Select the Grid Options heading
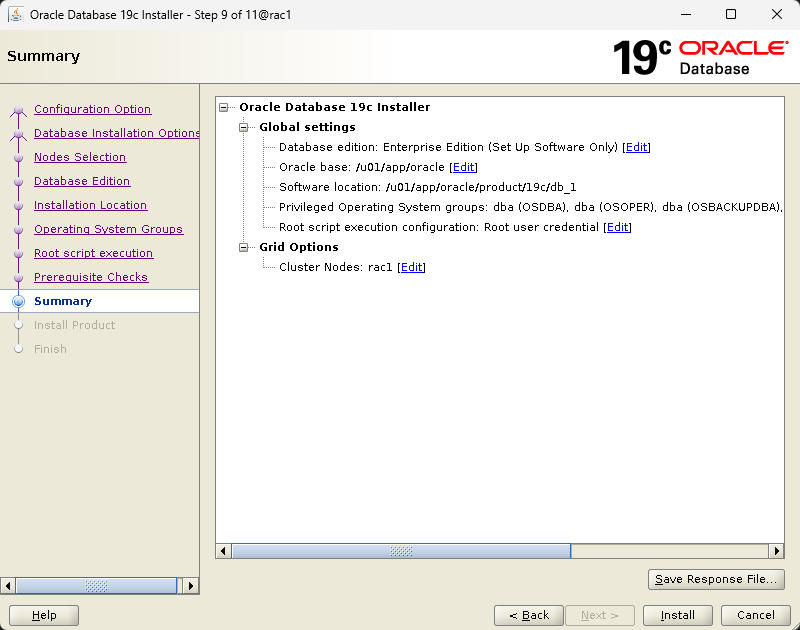Screen dimensions: 800x630 click(298, 247)
